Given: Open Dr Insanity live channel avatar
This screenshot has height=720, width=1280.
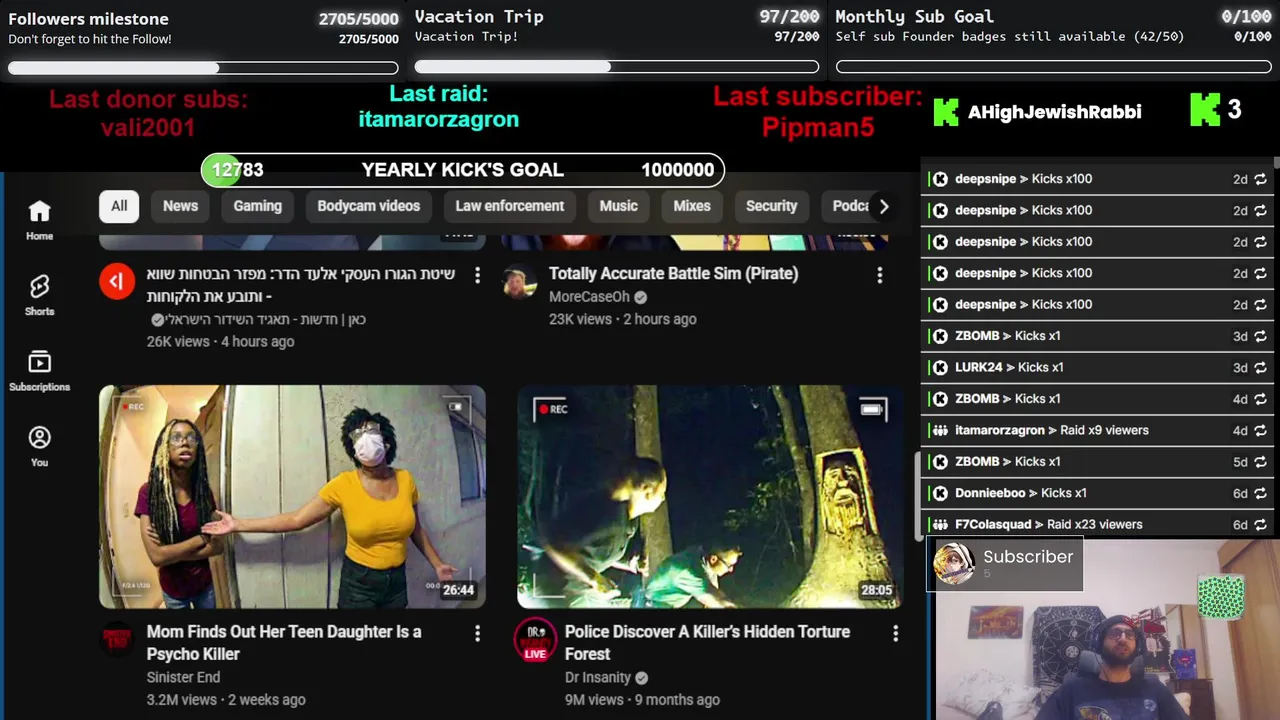Looking at the screenshot, I should click(x=535, y=640).
